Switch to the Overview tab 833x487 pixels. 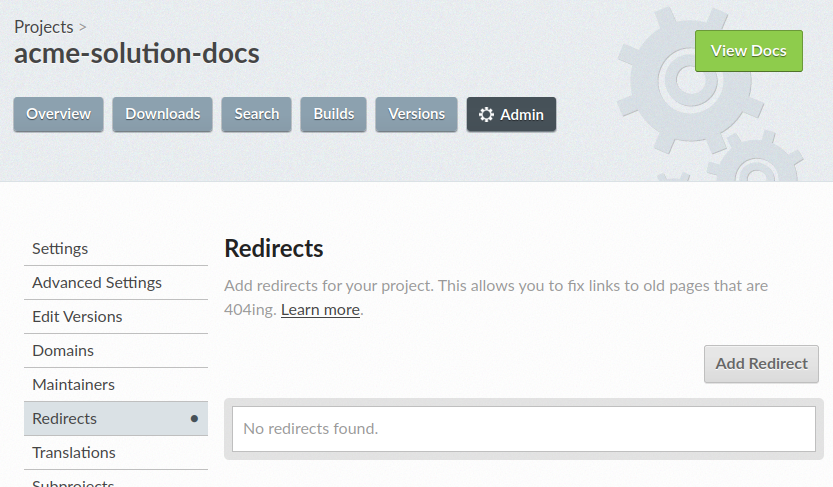(x=58, y=114)
